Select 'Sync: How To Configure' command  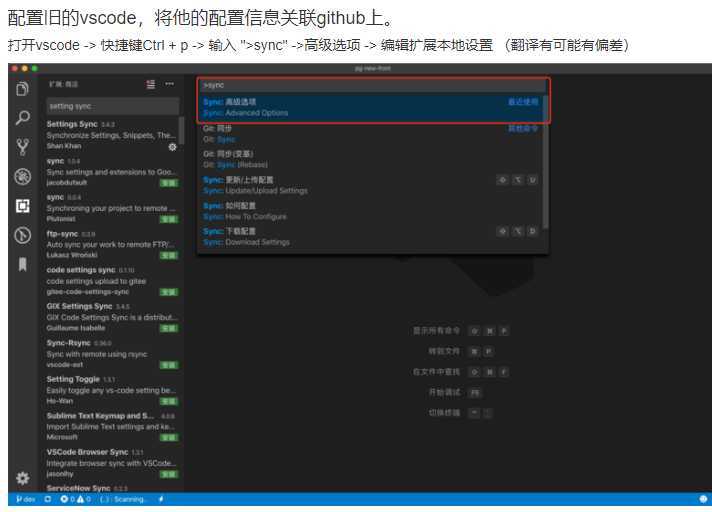coord(371,211)
